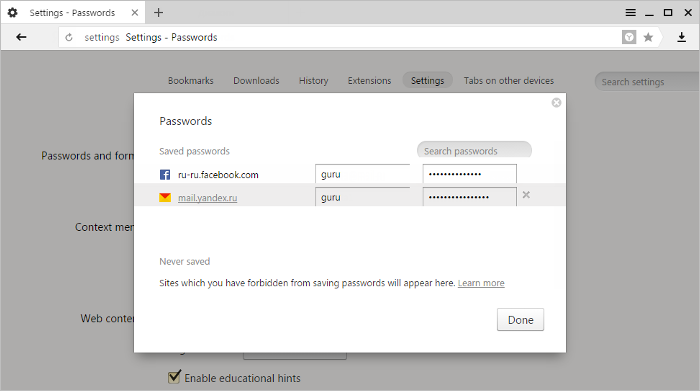Open downloads arrow icon in toolbar
The width and height of the screenshot is (700, 391).
tap(681, 37)
